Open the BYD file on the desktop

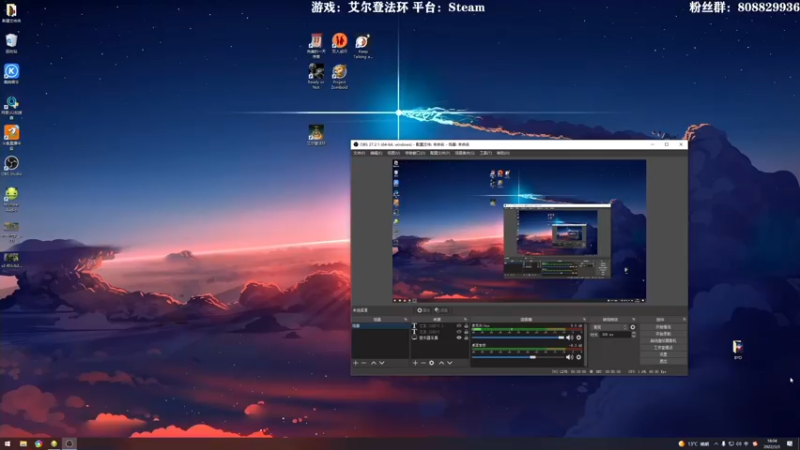click(738, 349)
